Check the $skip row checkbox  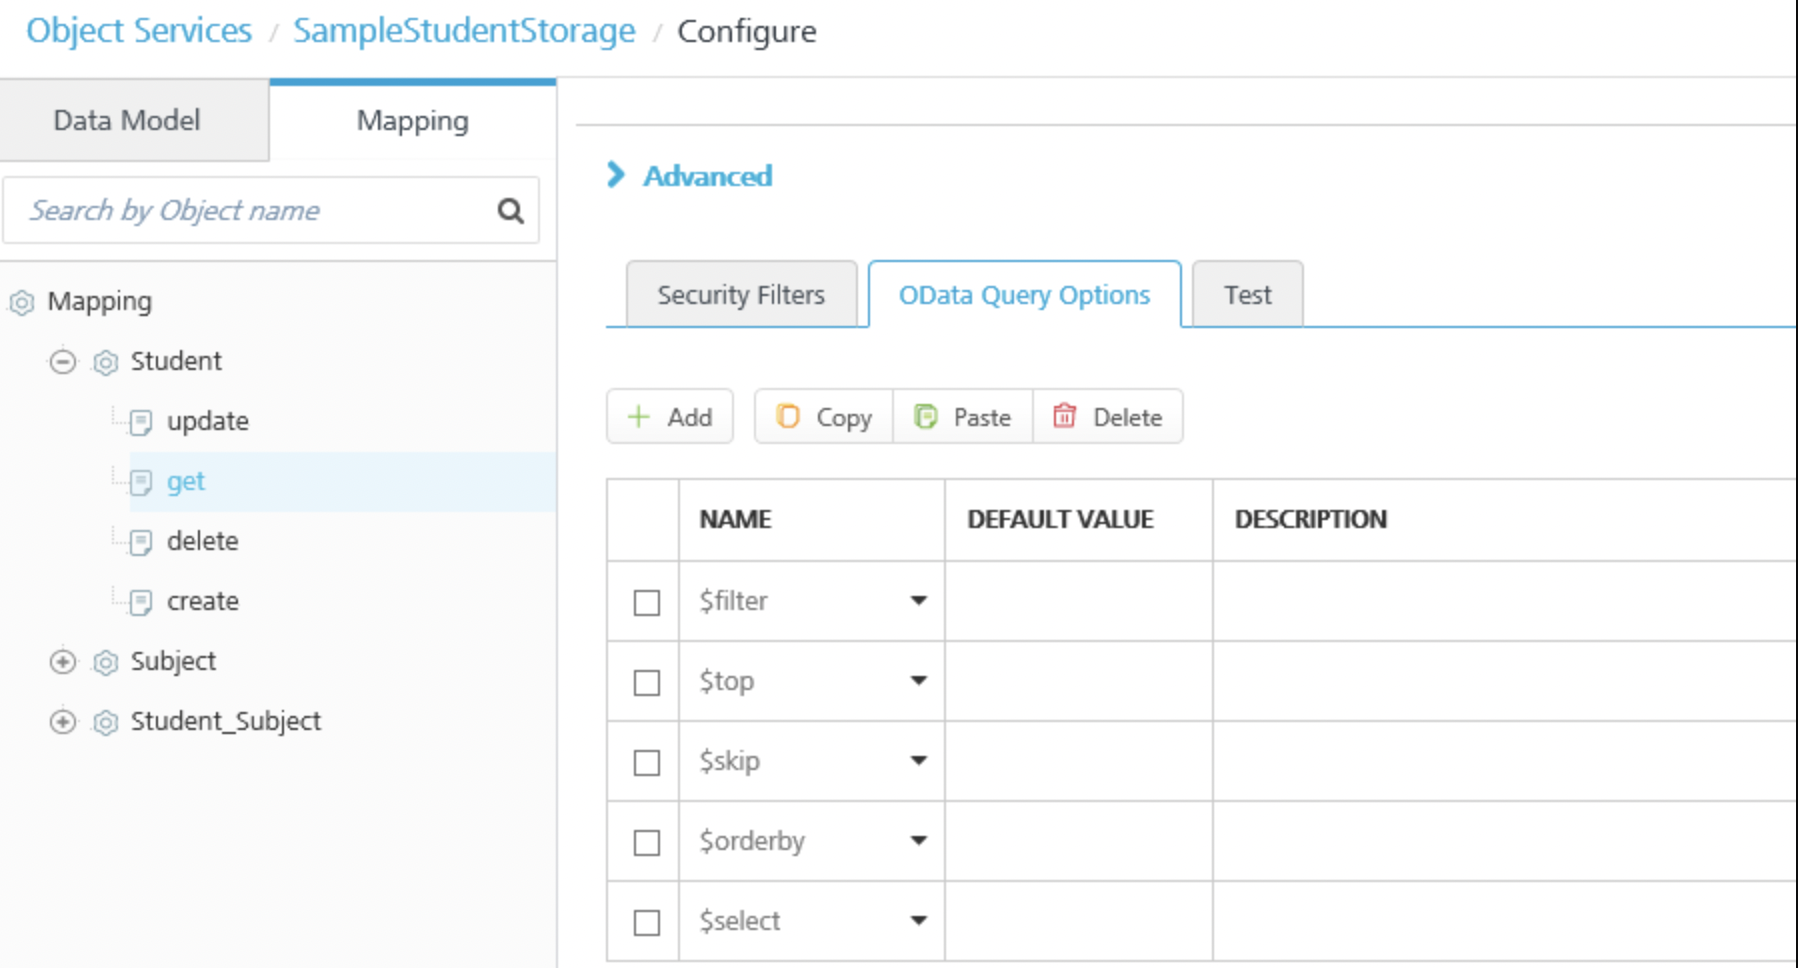(x=647, y=763)
